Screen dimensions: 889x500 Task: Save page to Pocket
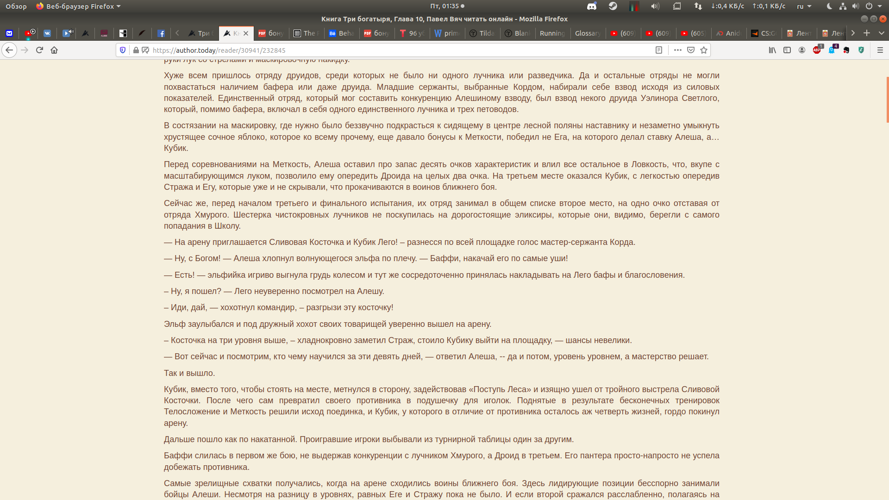pos(691,50)
